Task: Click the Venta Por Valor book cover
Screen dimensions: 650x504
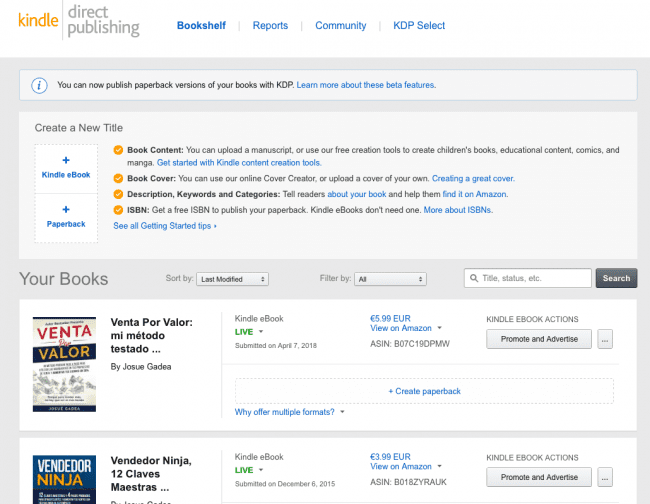Action: tap(64, 364)
